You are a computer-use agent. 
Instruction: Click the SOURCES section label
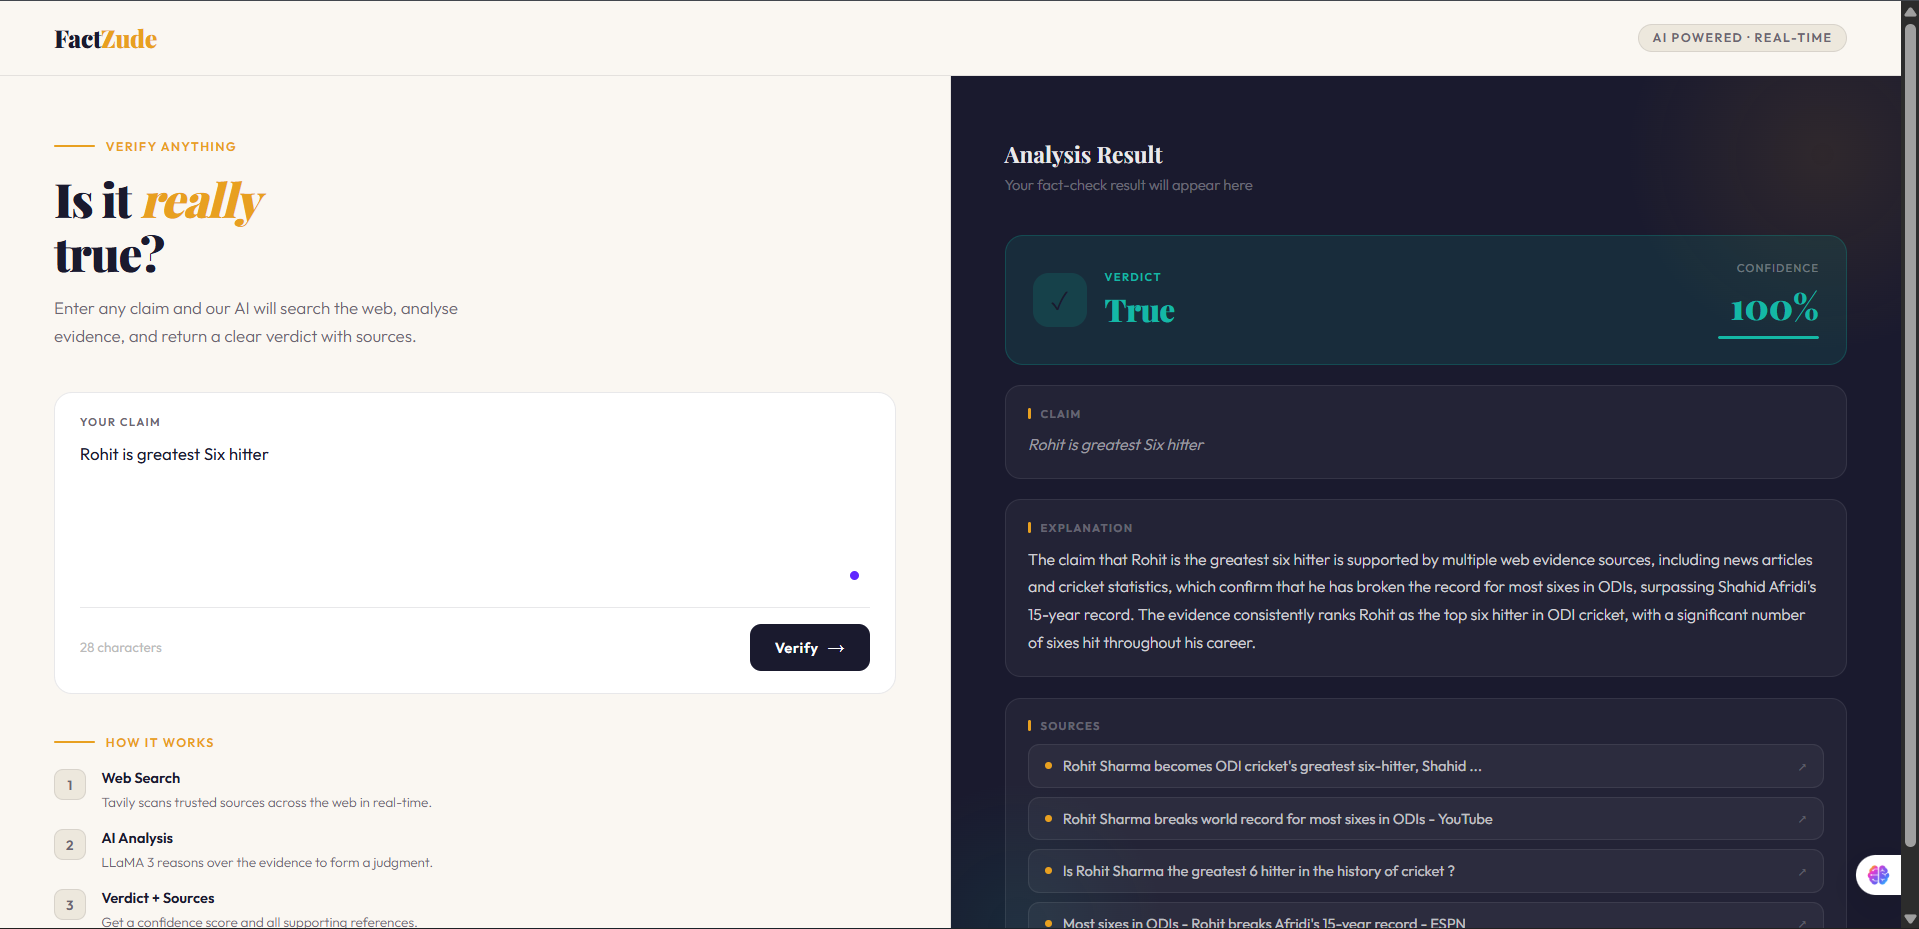point(1070,726)
